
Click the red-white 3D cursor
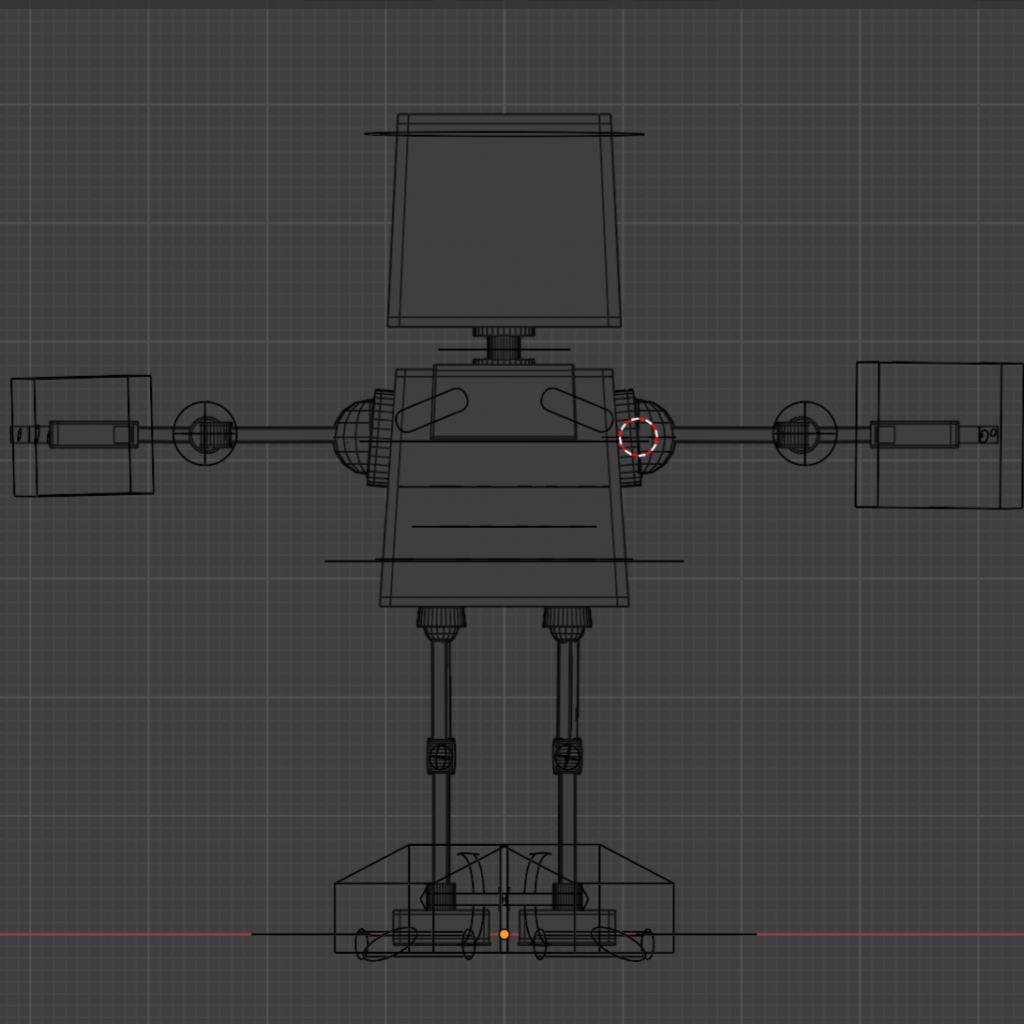(638, 437)
